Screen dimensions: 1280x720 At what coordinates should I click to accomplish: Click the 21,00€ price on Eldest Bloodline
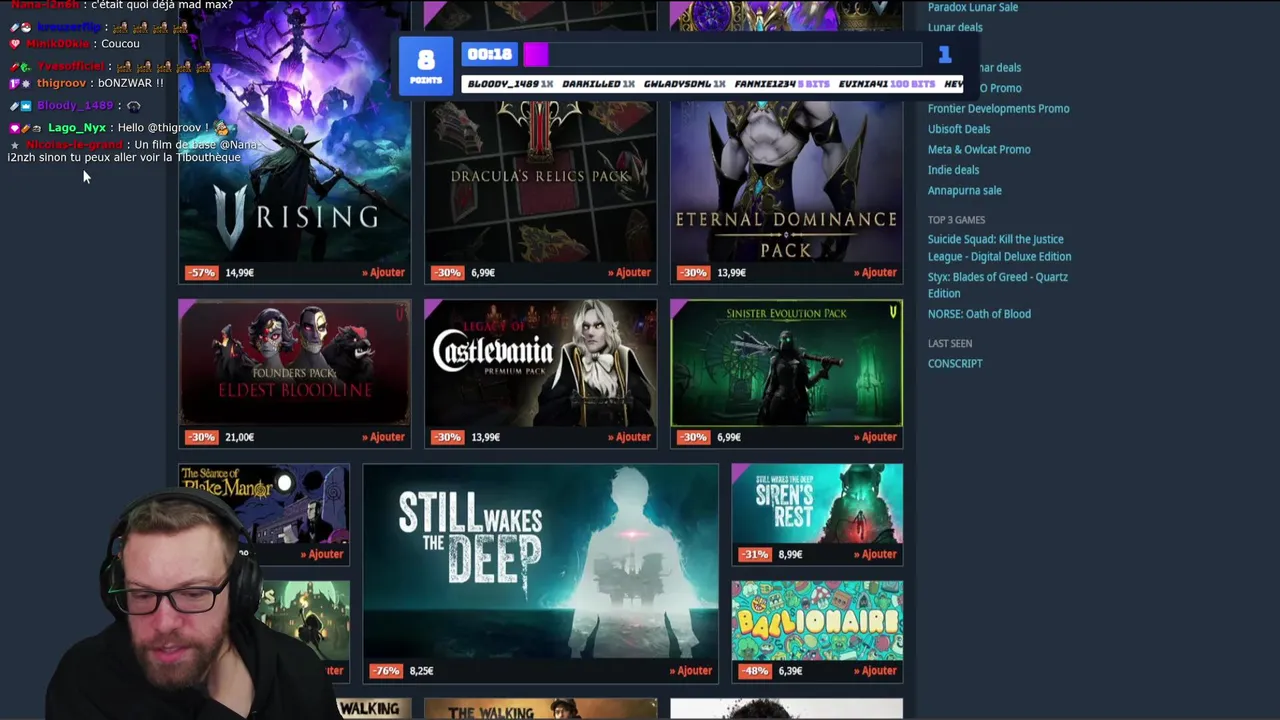239,437
